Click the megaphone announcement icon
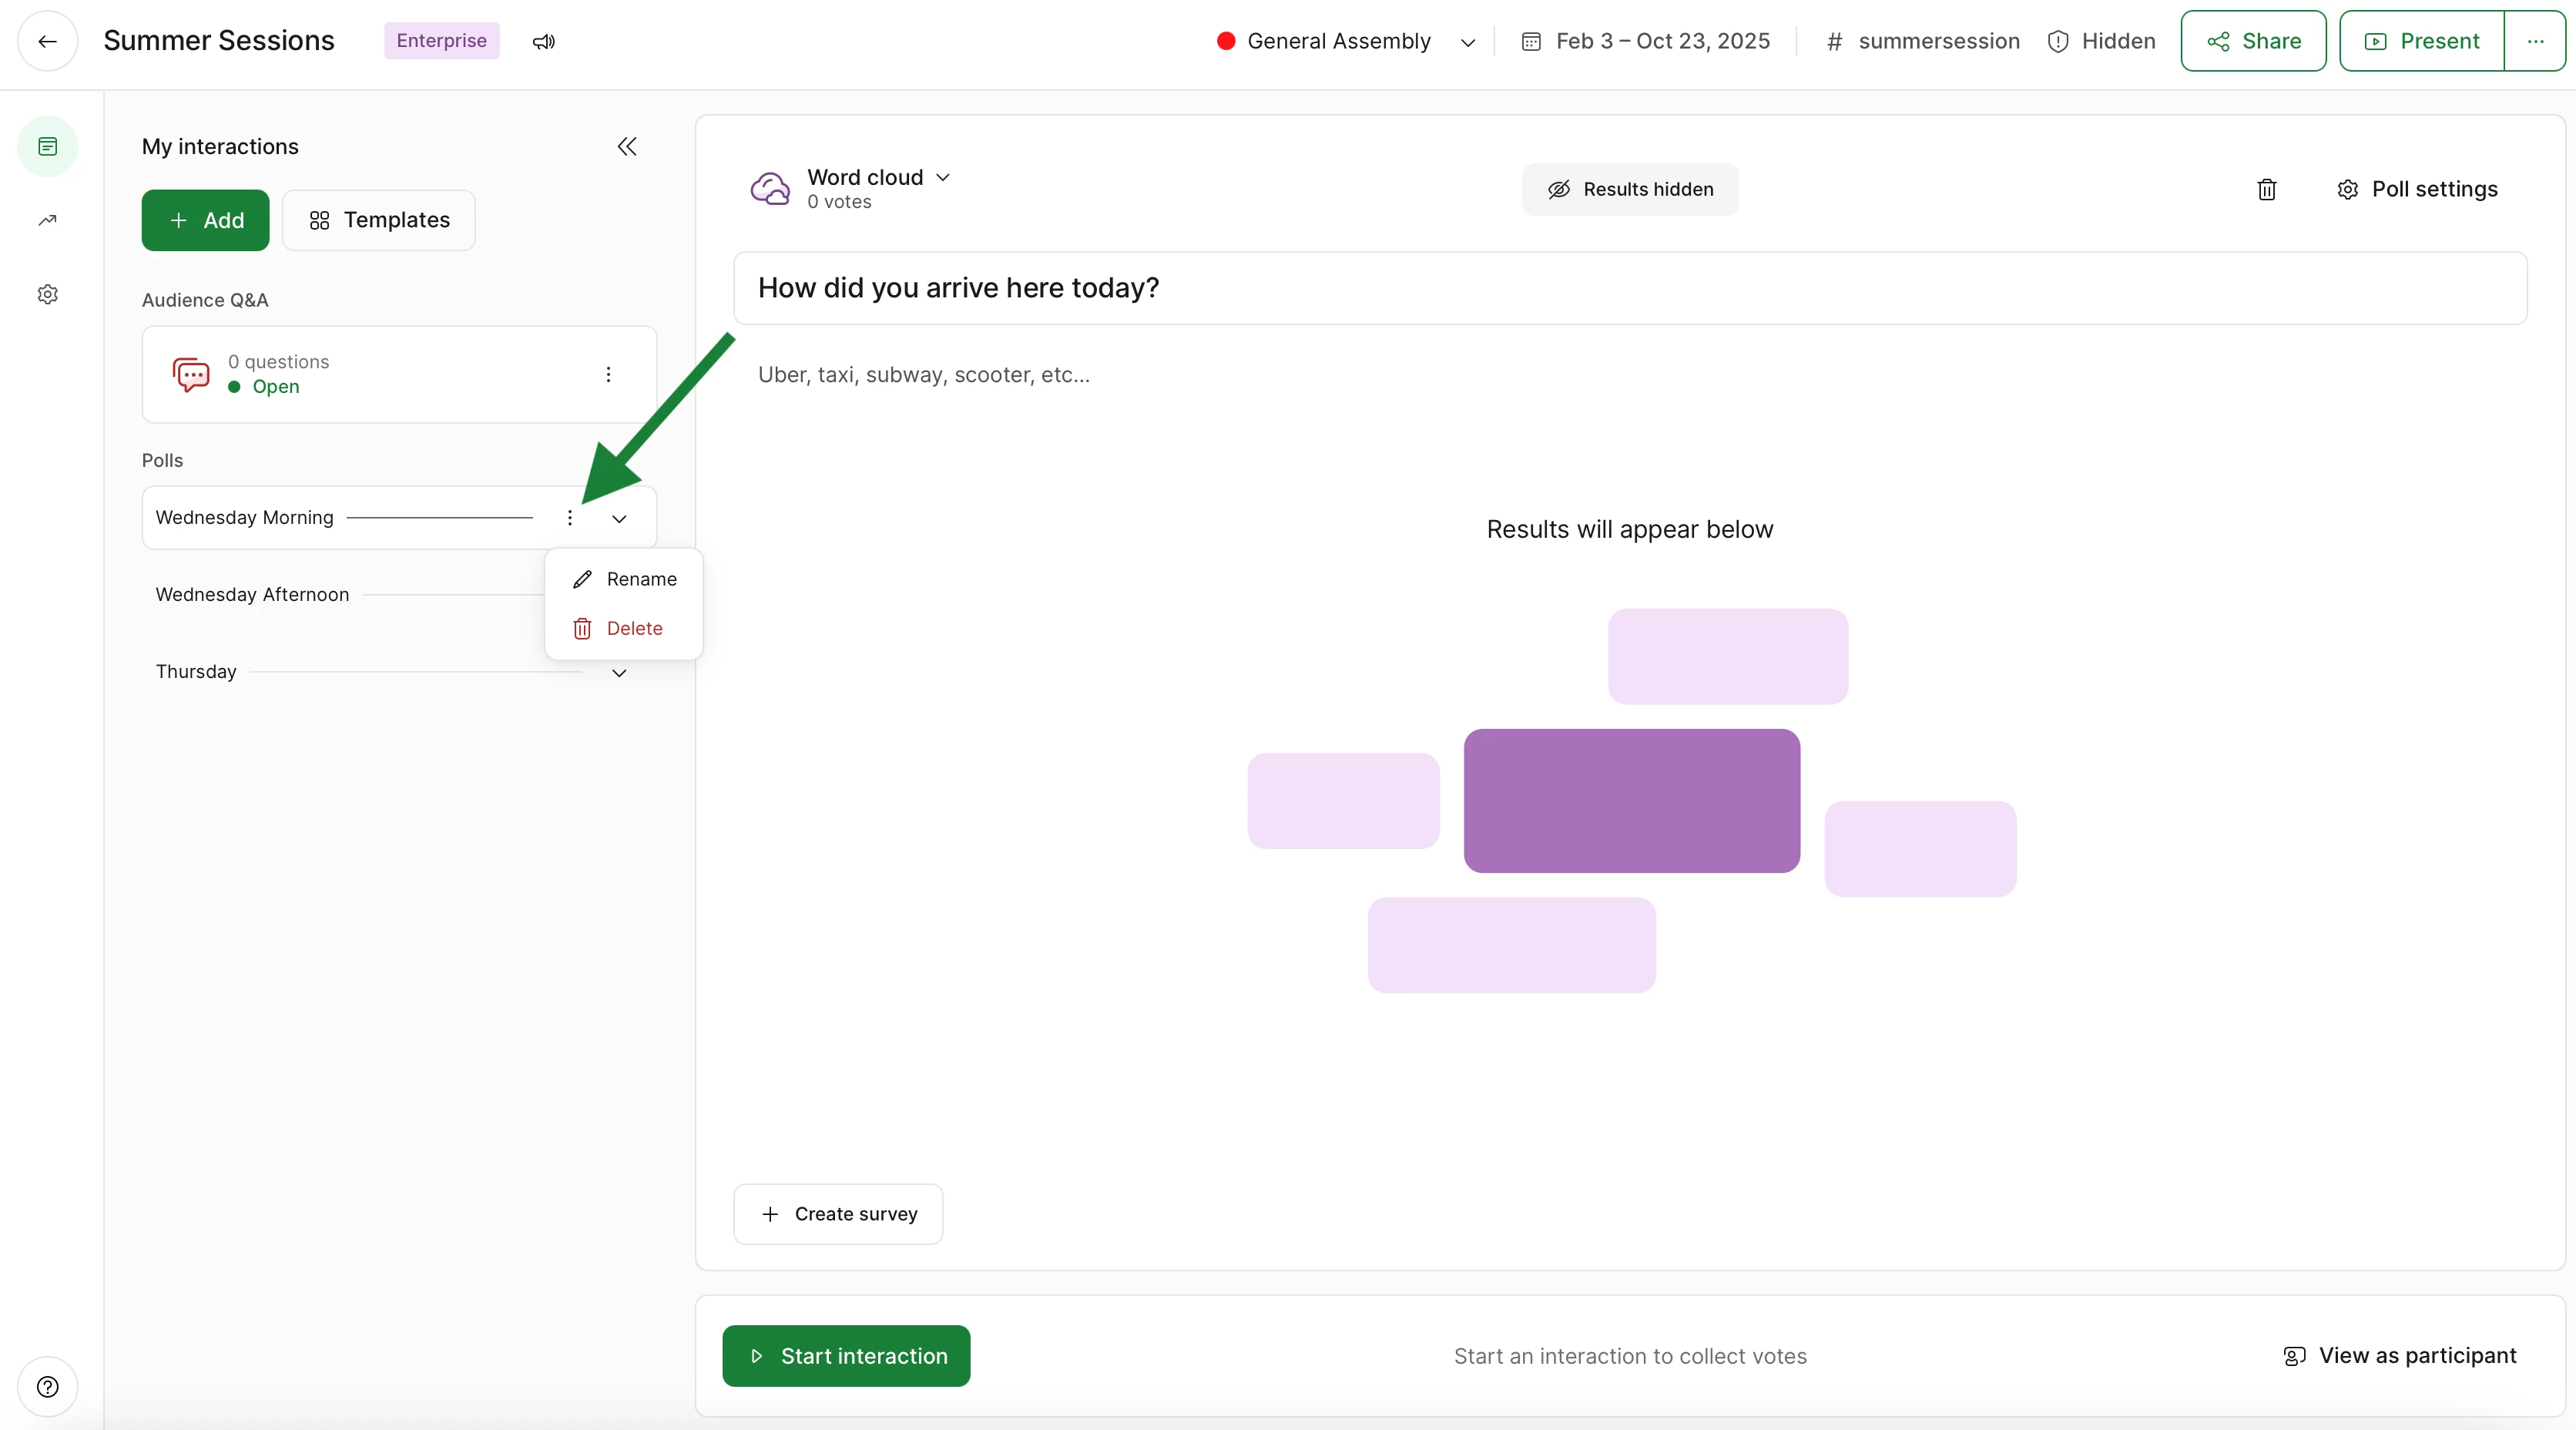Image resolution: width=2576 pixels, height=1430 pixels. tap(543, 41)
